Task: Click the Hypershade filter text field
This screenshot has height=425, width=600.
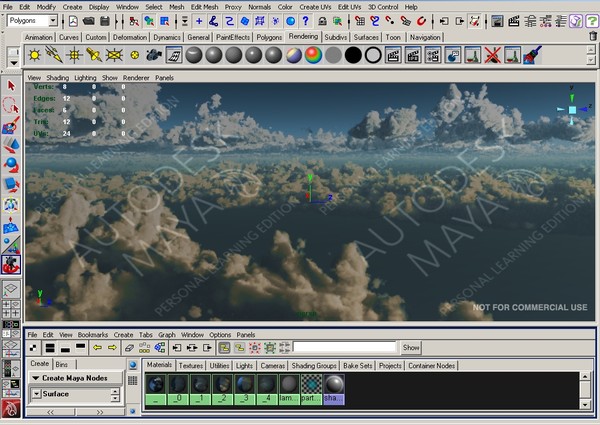Action: click(344, 347)
